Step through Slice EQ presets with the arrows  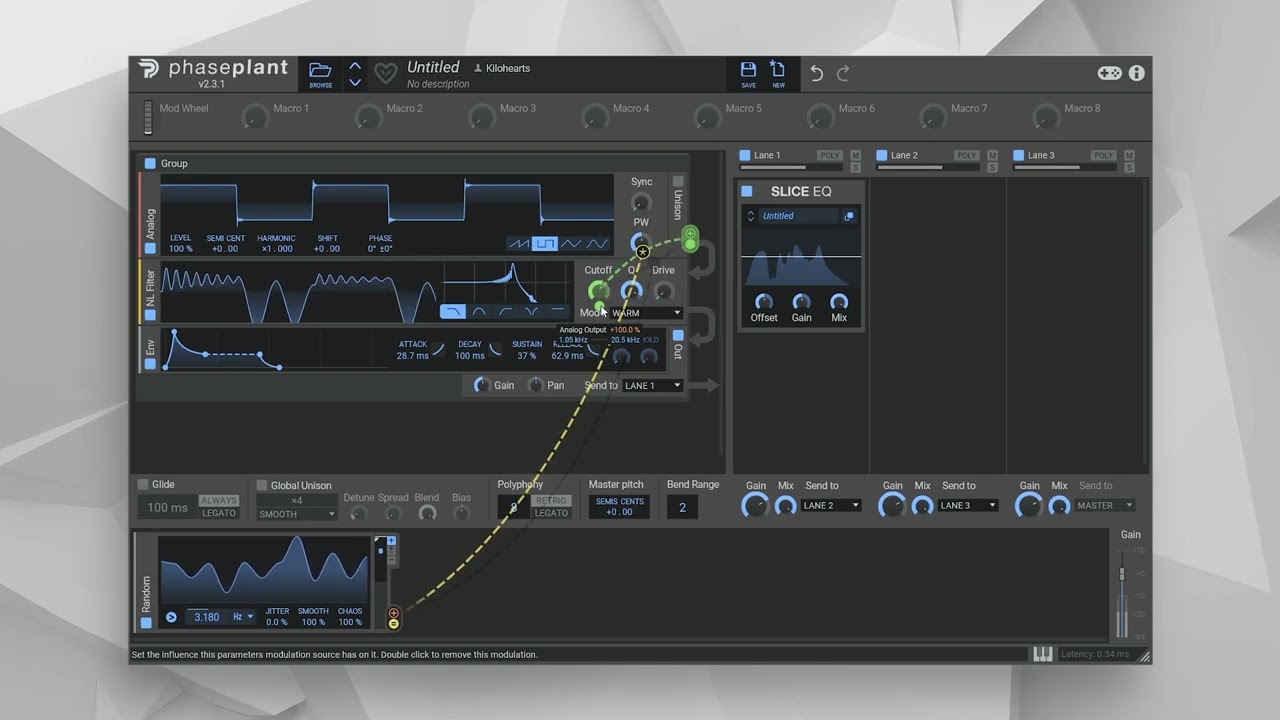[751, 216]
